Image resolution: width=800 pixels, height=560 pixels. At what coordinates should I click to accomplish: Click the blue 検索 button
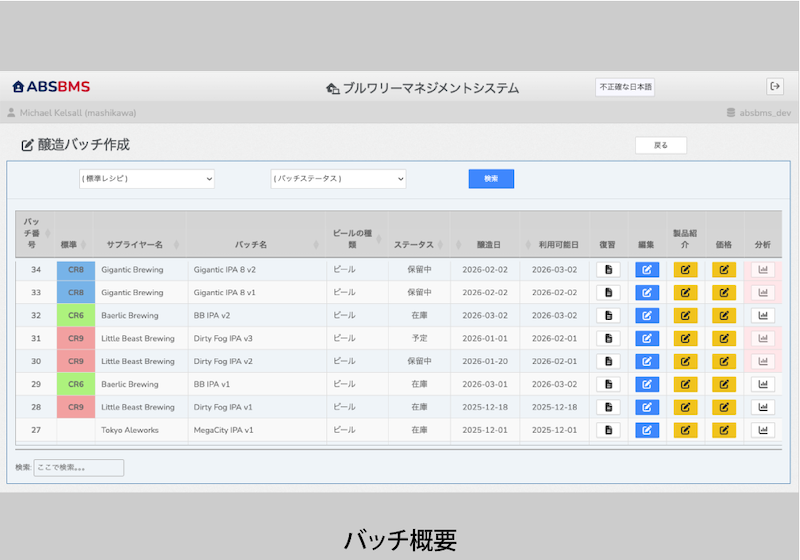click(x=491, y=179)
